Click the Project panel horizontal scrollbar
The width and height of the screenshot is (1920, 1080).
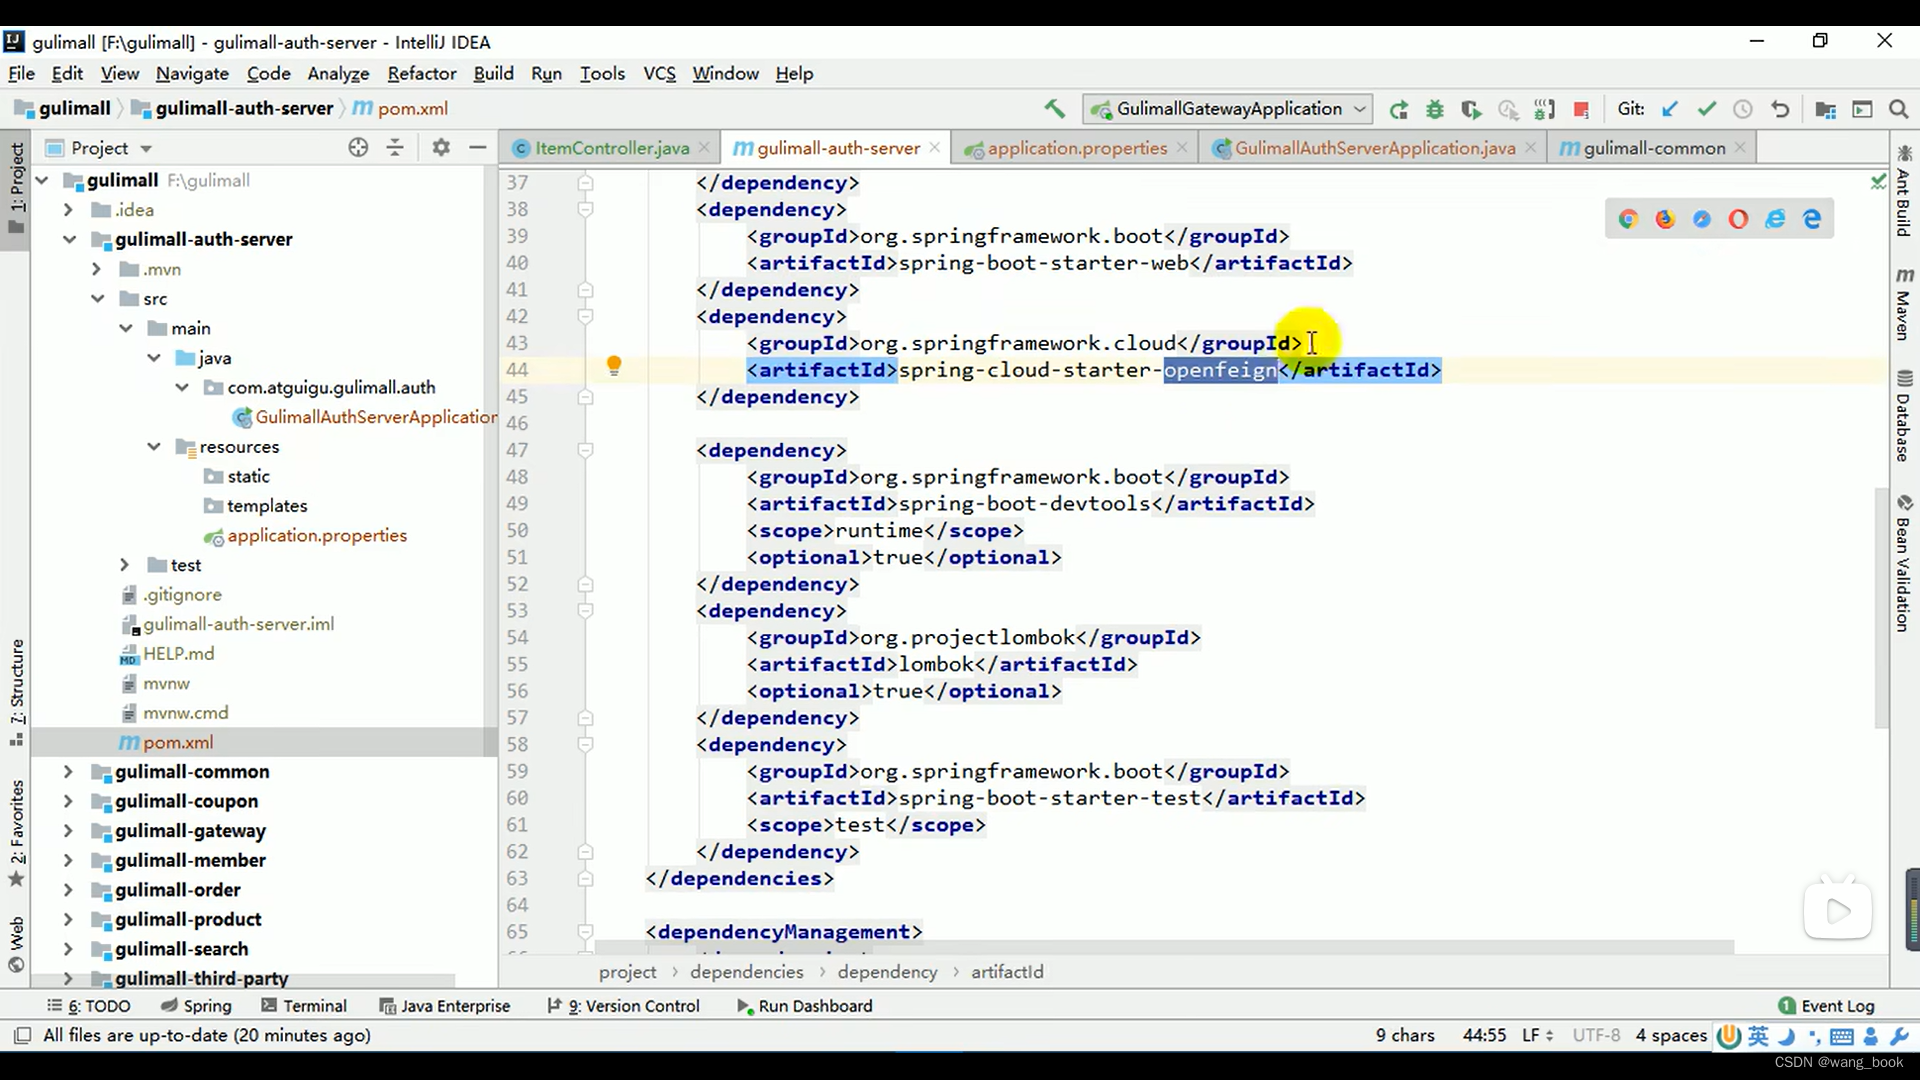(245, 981)
